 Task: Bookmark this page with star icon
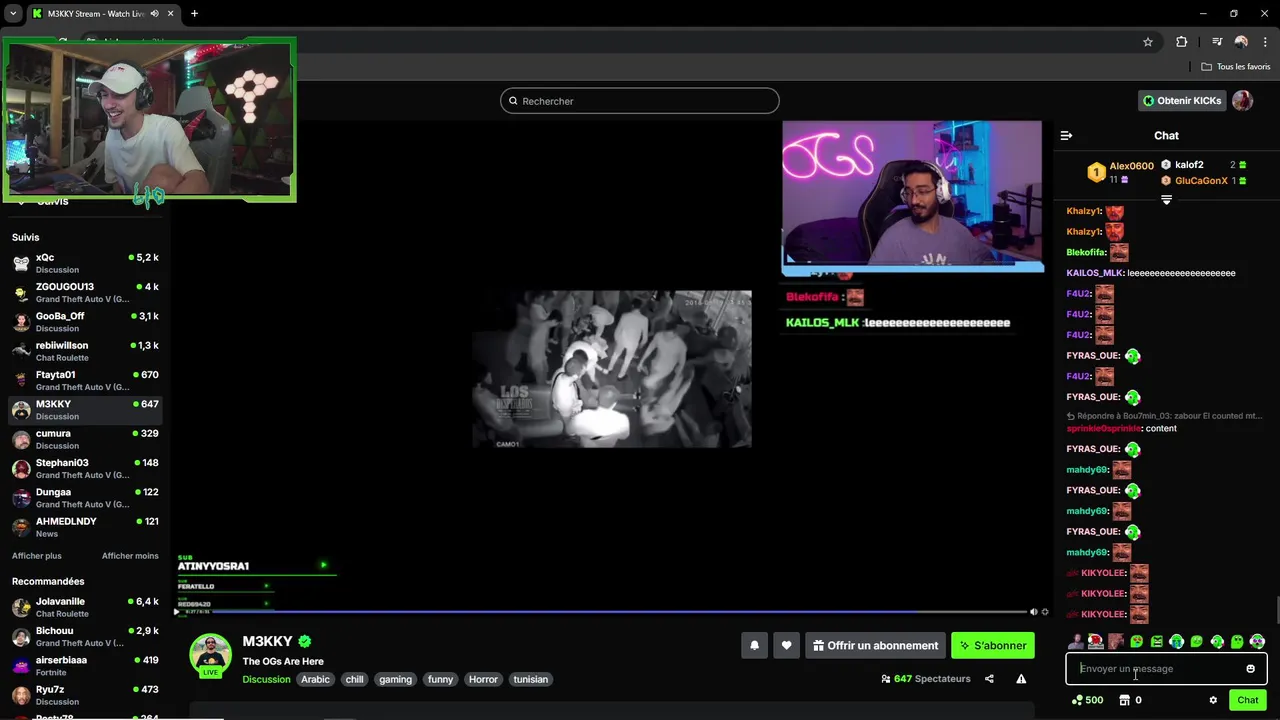tap(1148, 42)
